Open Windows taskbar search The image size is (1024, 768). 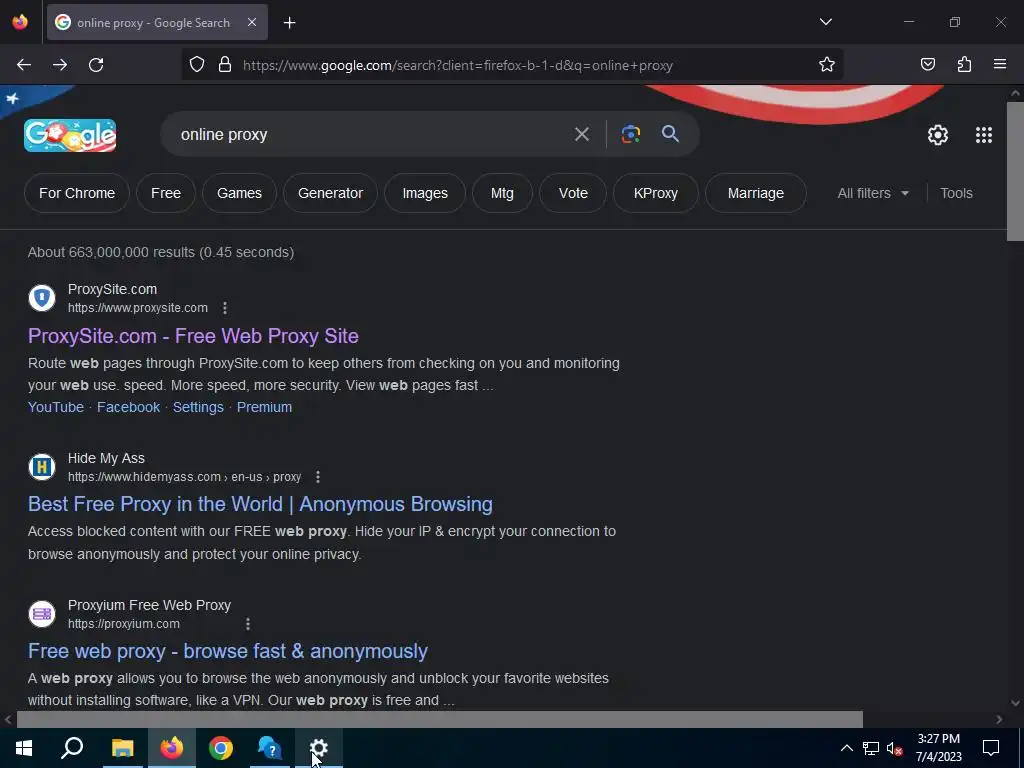pyautogui.click(x=72, y=748)
